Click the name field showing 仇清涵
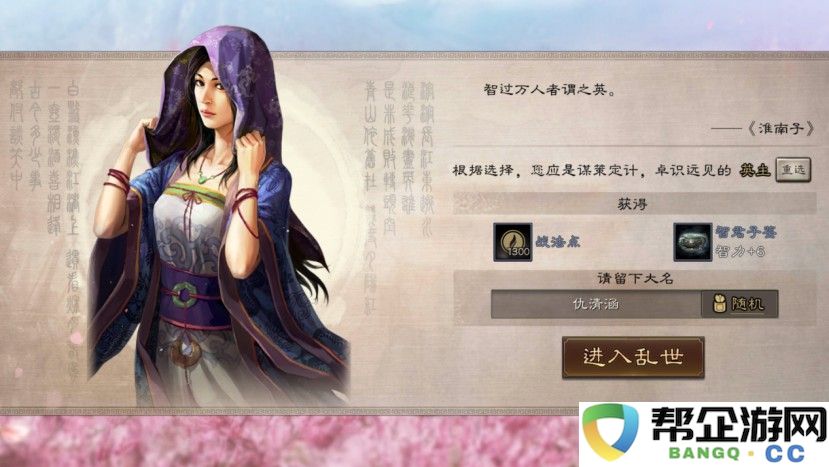The image size is (829, 467). tap(596, 304)
